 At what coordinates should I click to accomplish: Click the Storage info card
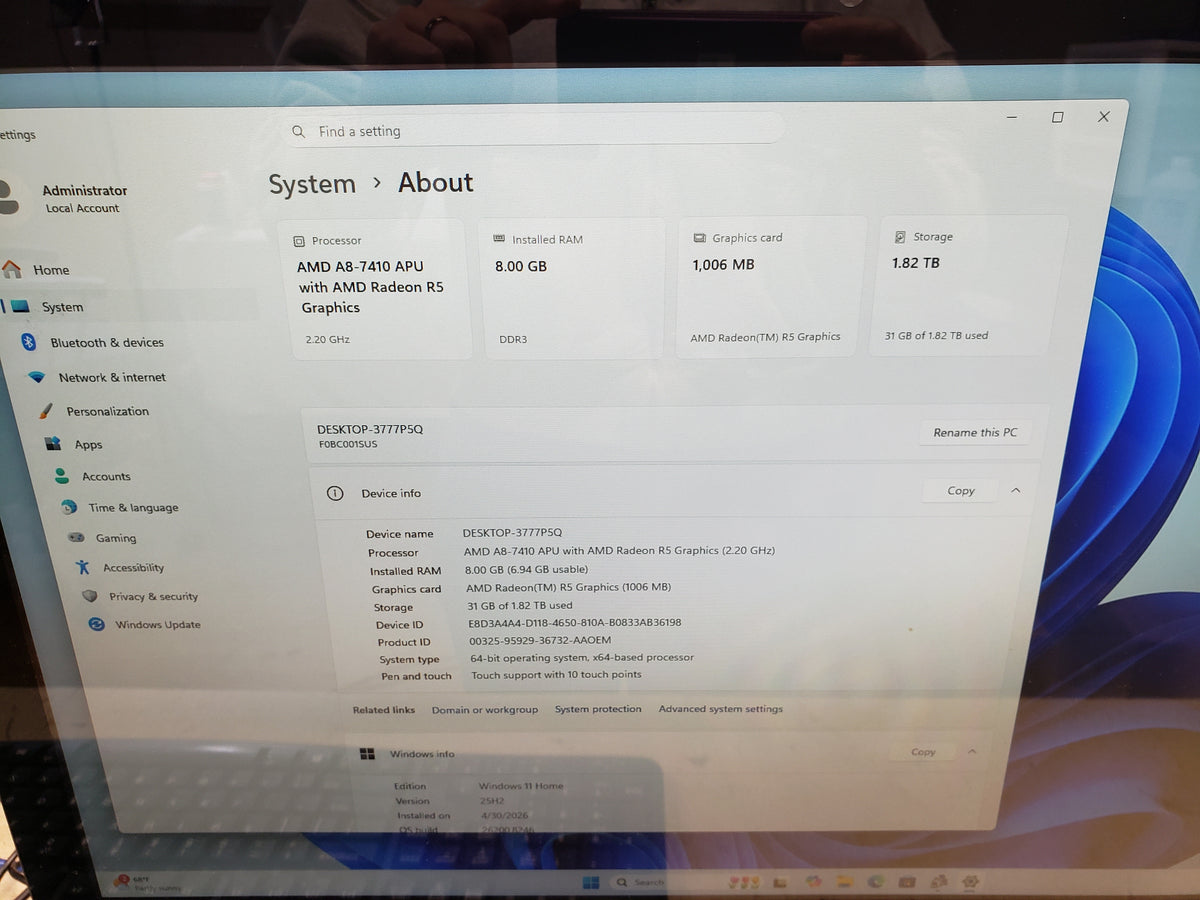point(970,285)
